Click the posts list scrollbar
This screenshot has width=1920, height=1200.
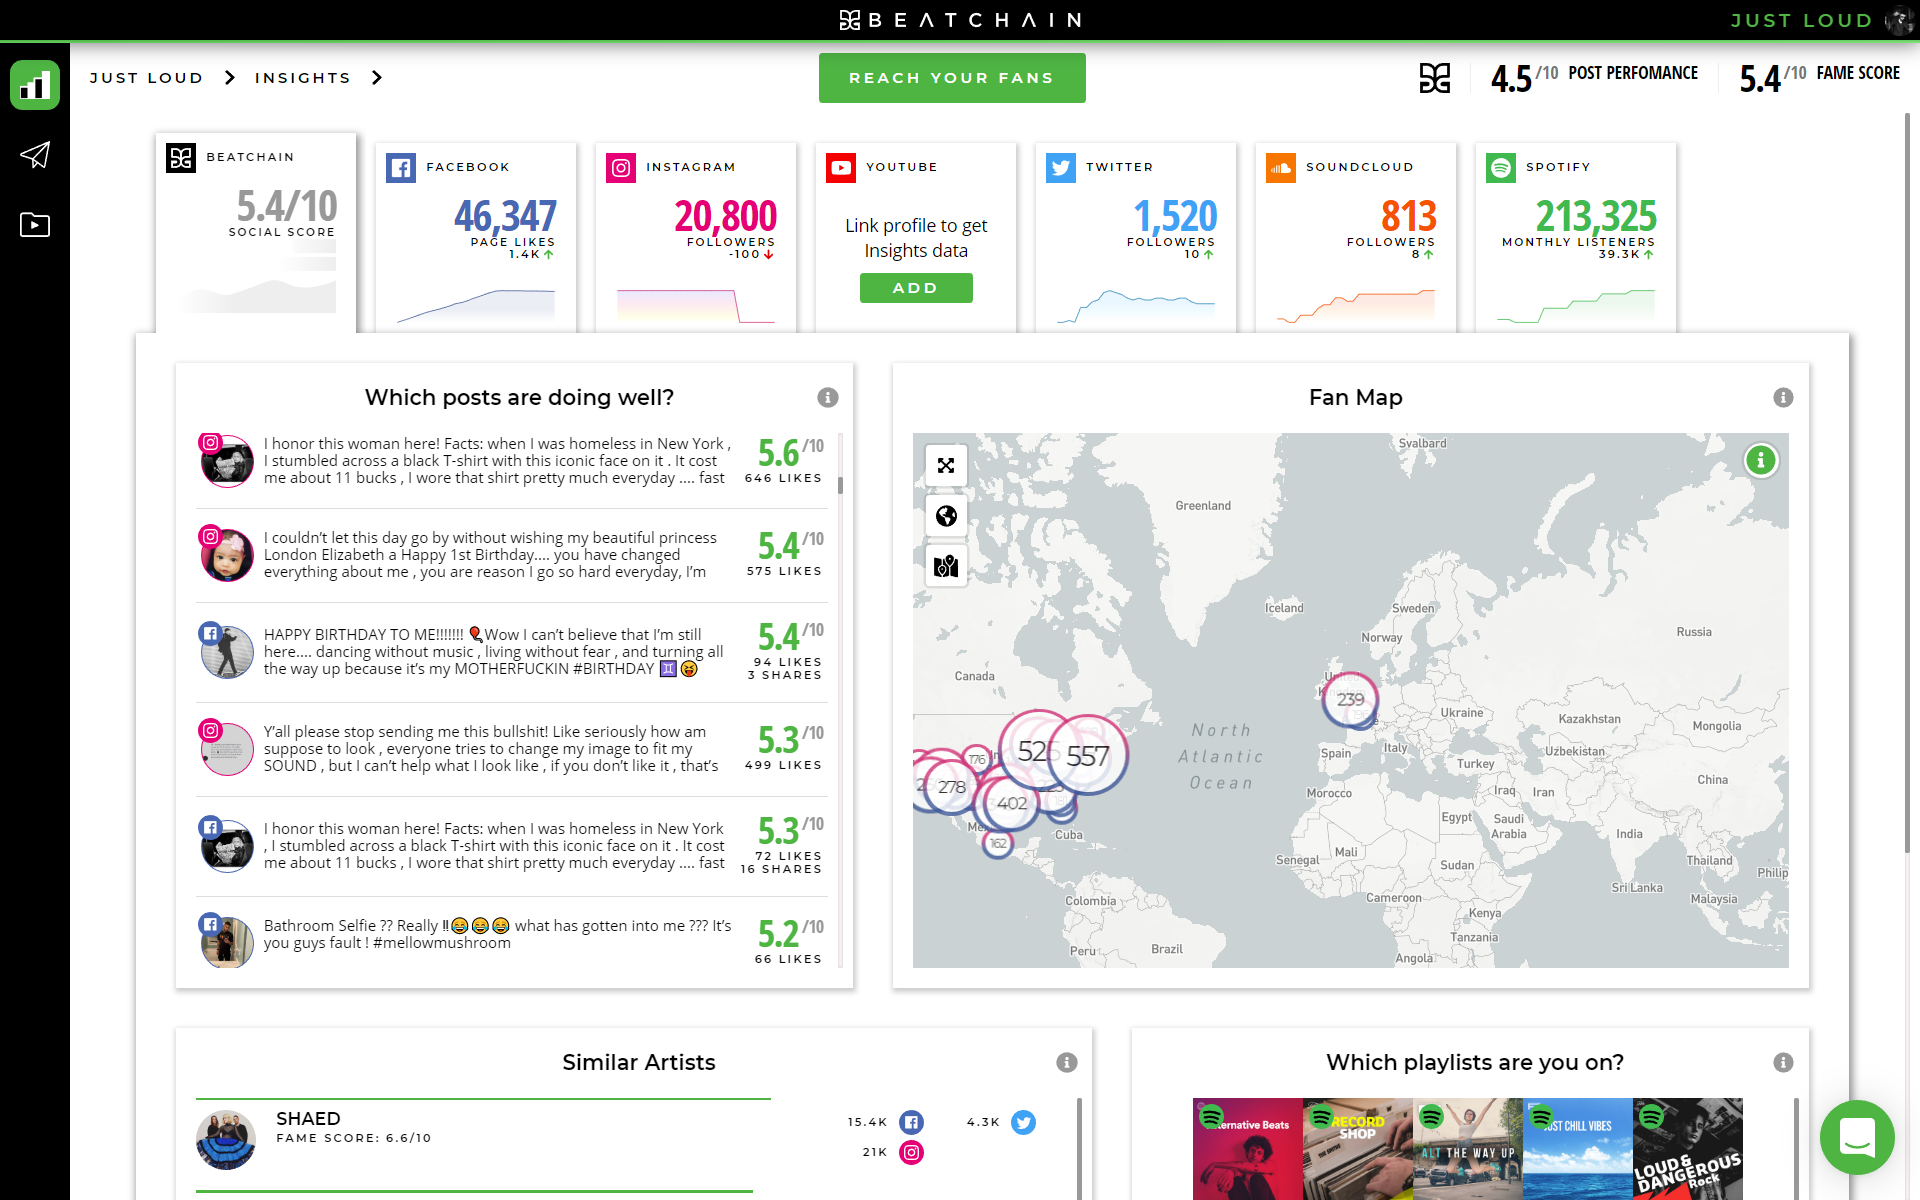point(840,485)
